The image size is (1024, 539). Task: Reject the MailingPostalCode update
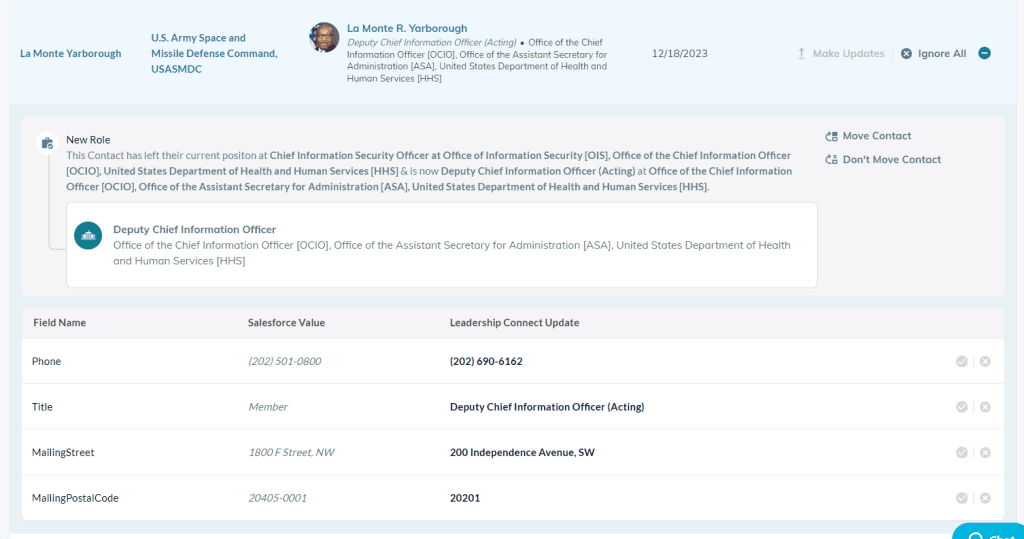pos(985,498)
